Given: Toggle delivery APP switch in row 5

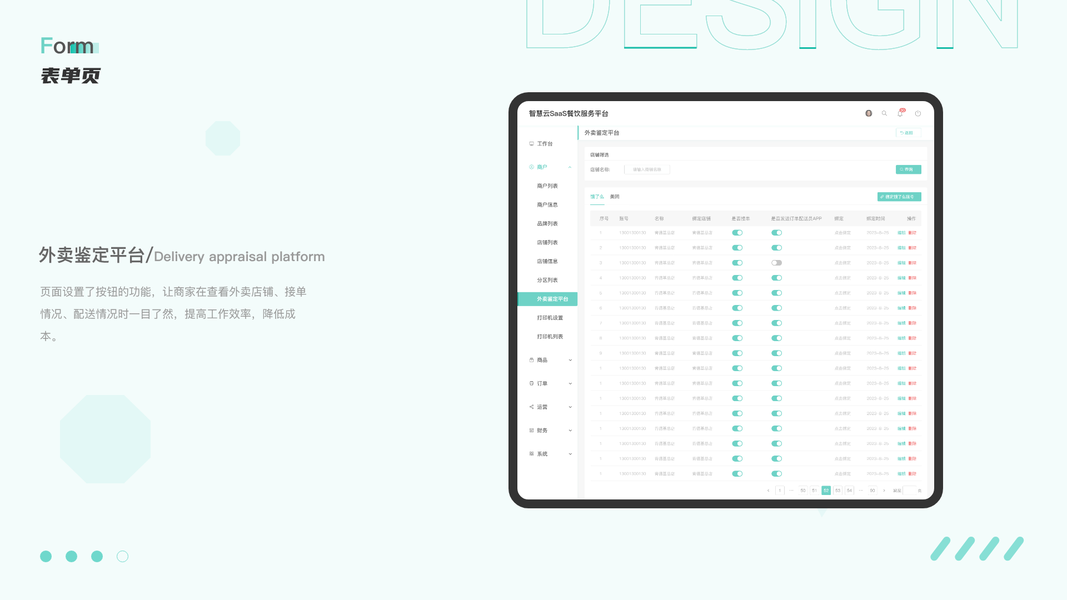Looking at the screenshot, I should tap(776, 293).
